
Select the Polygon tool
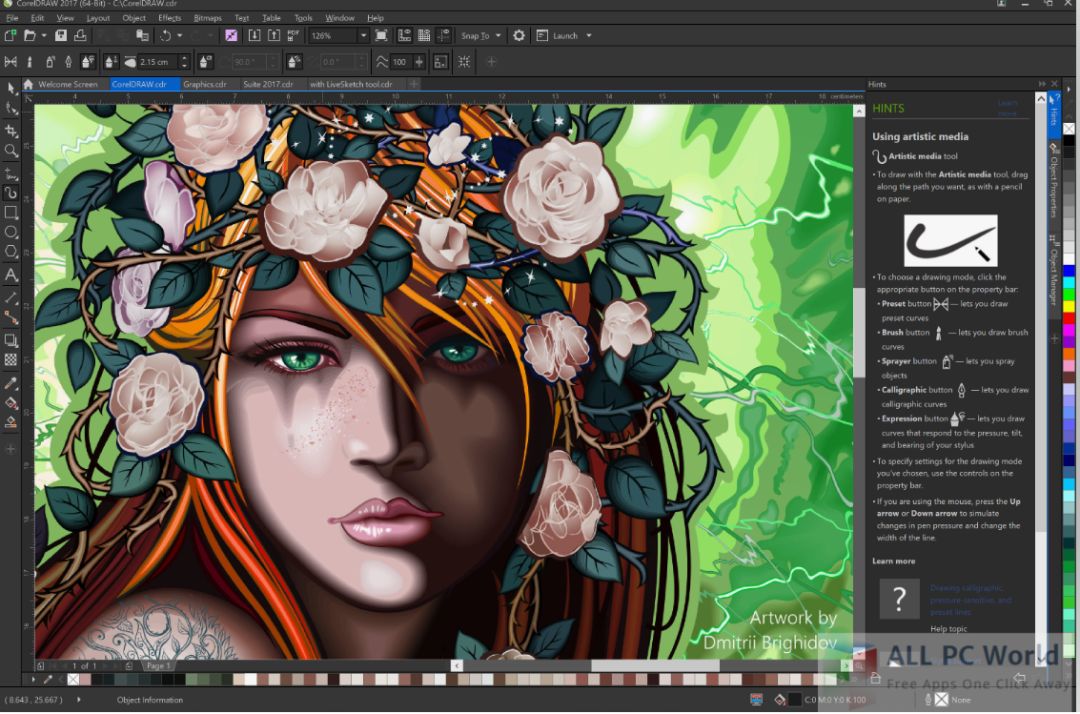point(11,252)
